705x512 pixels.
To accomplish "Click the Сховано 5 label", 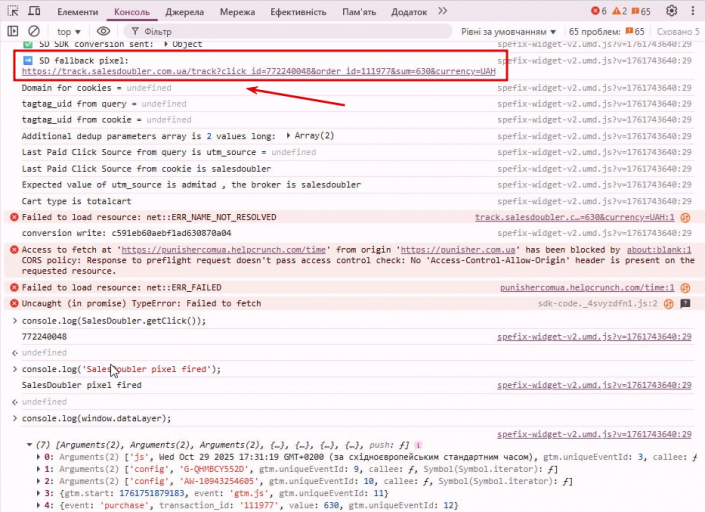I will click(x=678, y=32).
